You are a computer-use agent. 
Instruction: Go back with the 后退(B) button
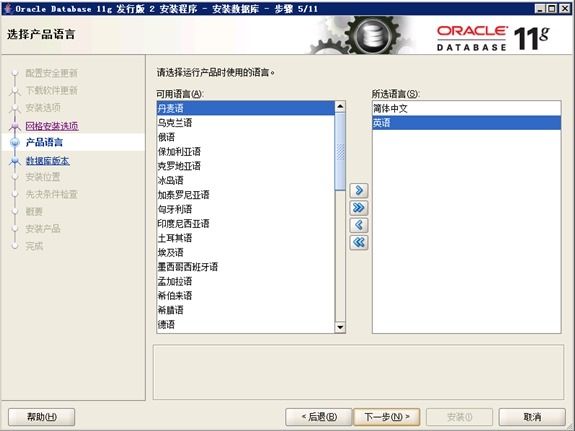click(x=318, y=417)
